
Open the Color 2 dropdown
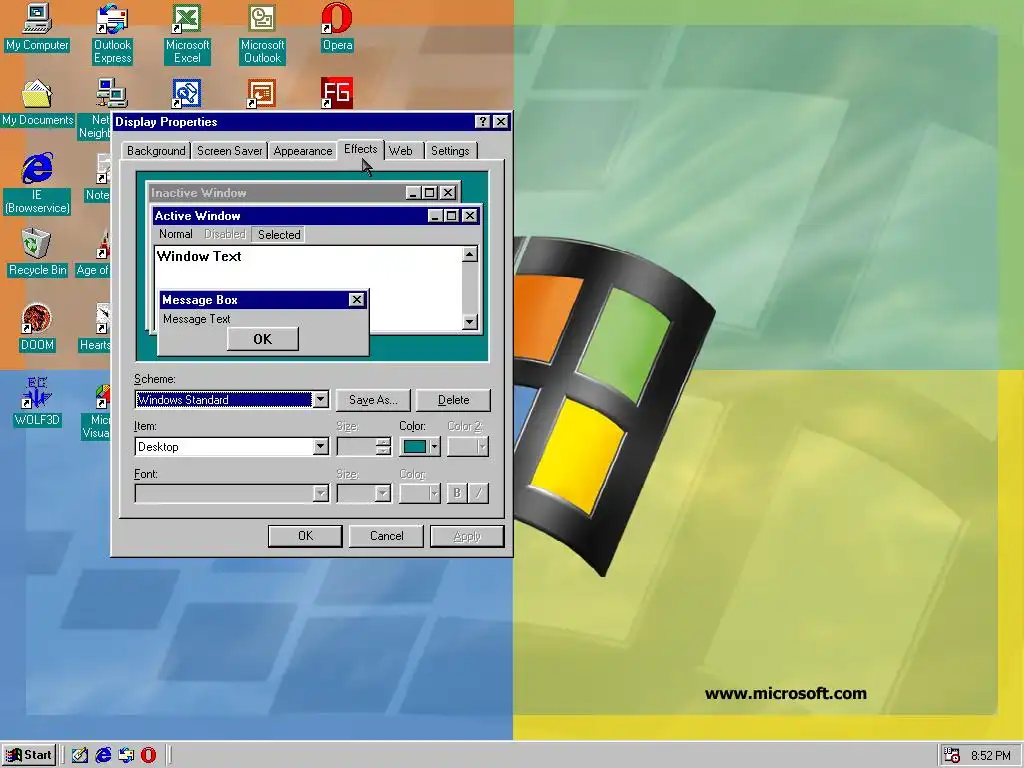click(x=468, y=447)
